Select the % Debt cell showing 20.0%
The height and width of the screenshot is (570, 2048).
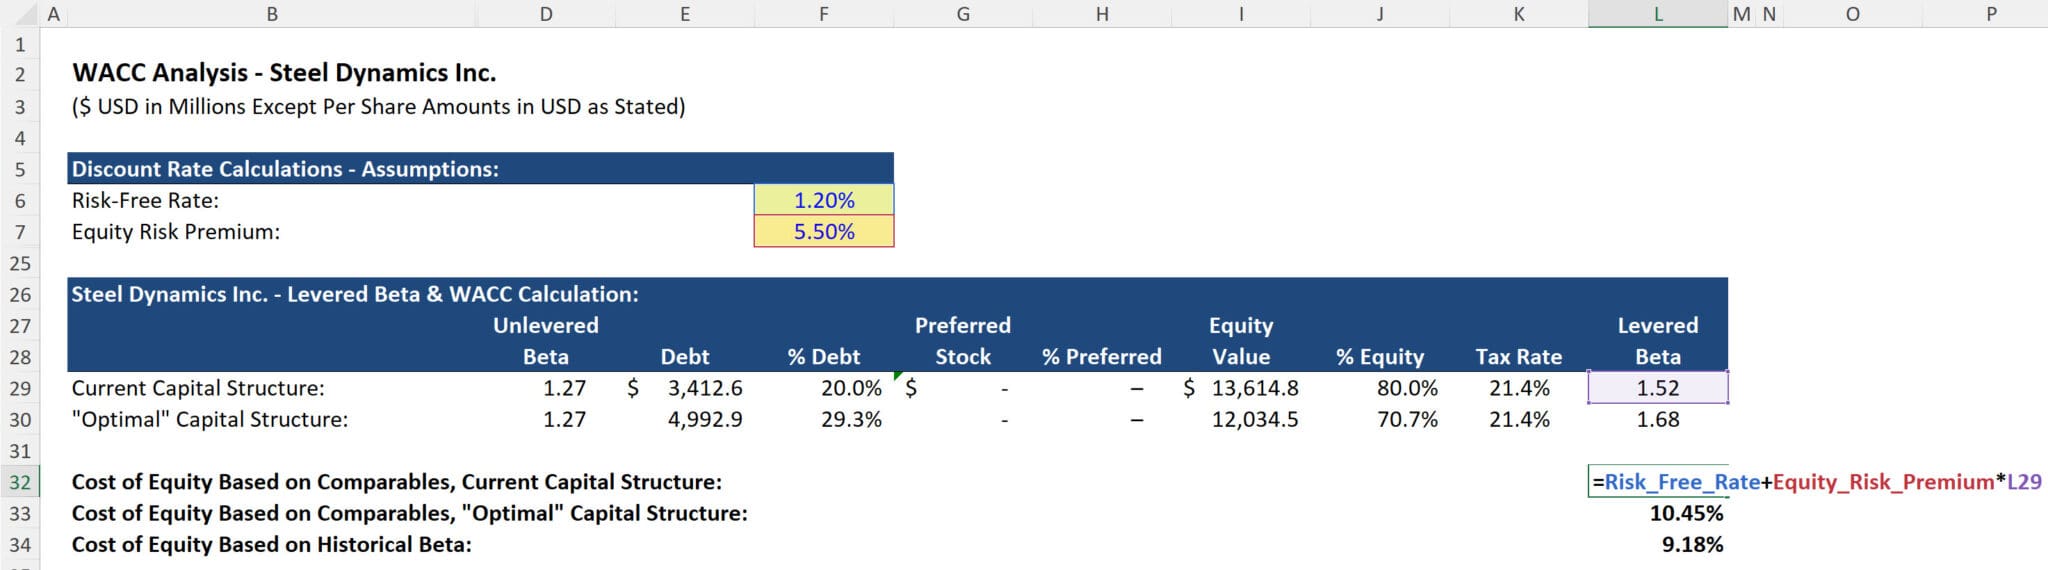click(850, 388)
